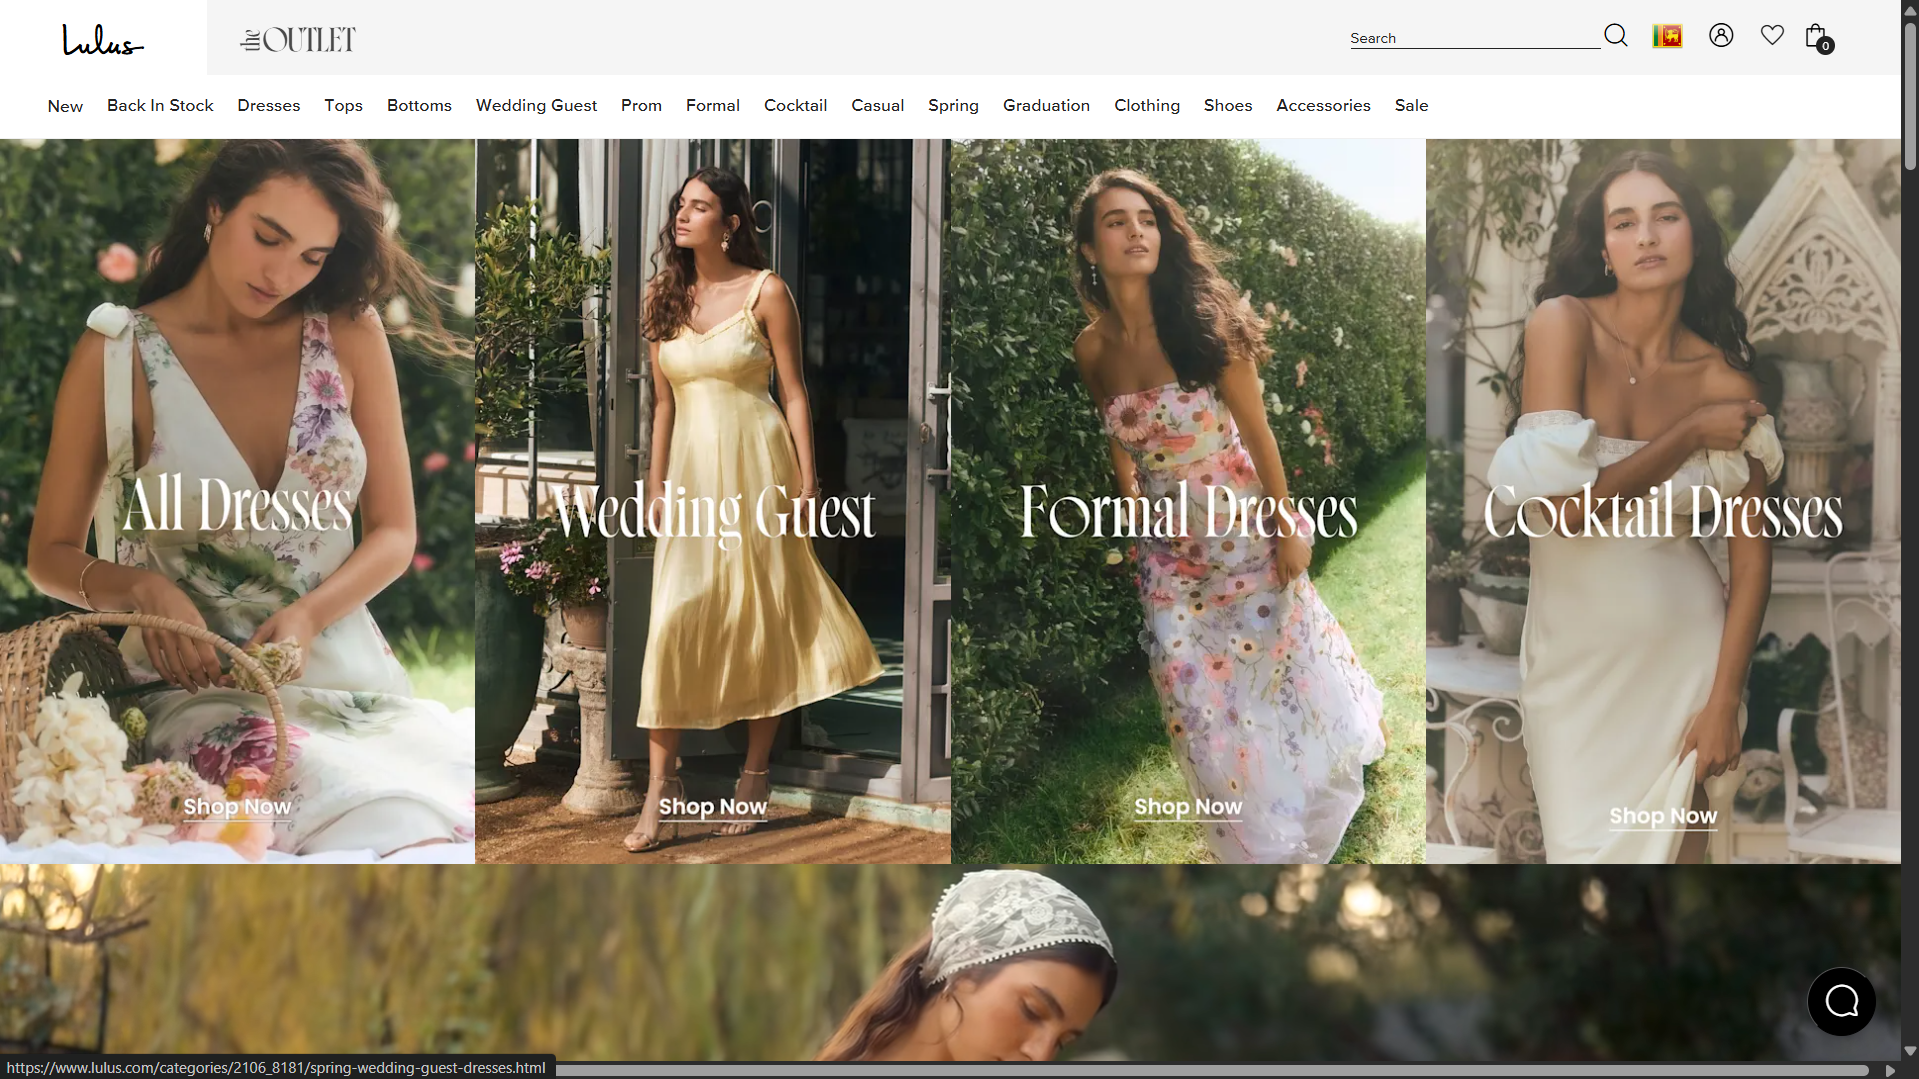The width and height of the screenshot is (1919, 1079).
Task: Click the search magnifier icon
Action: point(1615,36)
